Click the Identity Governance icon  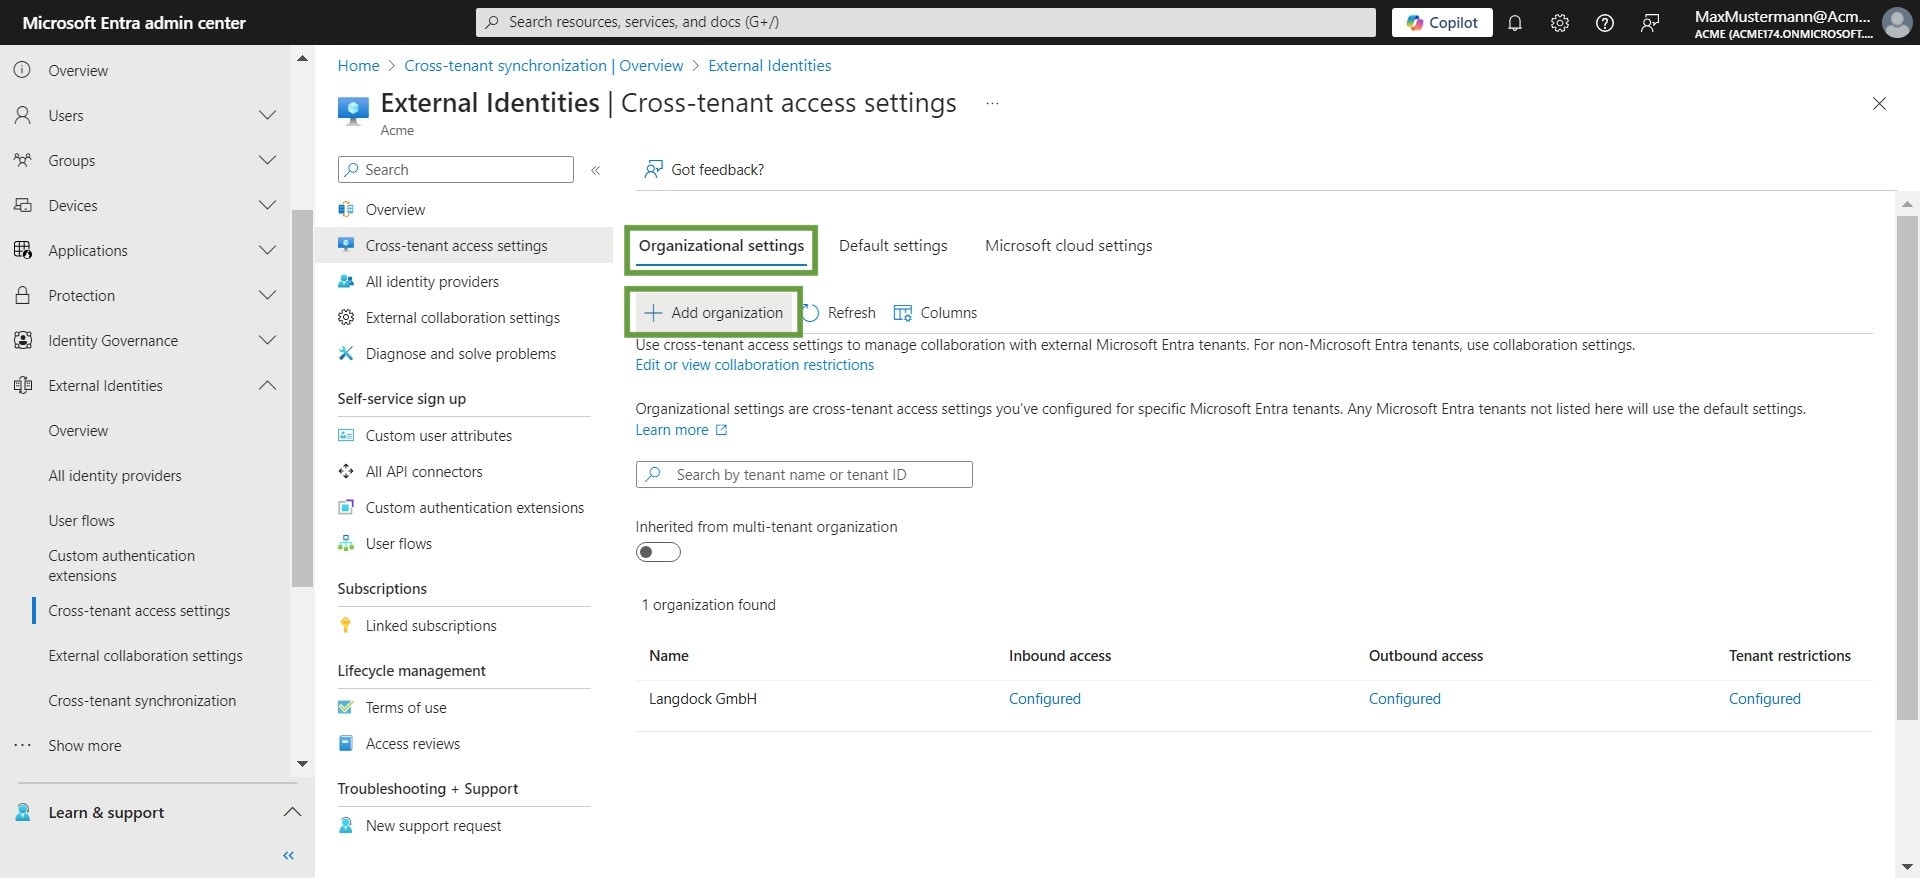[22, 340]
